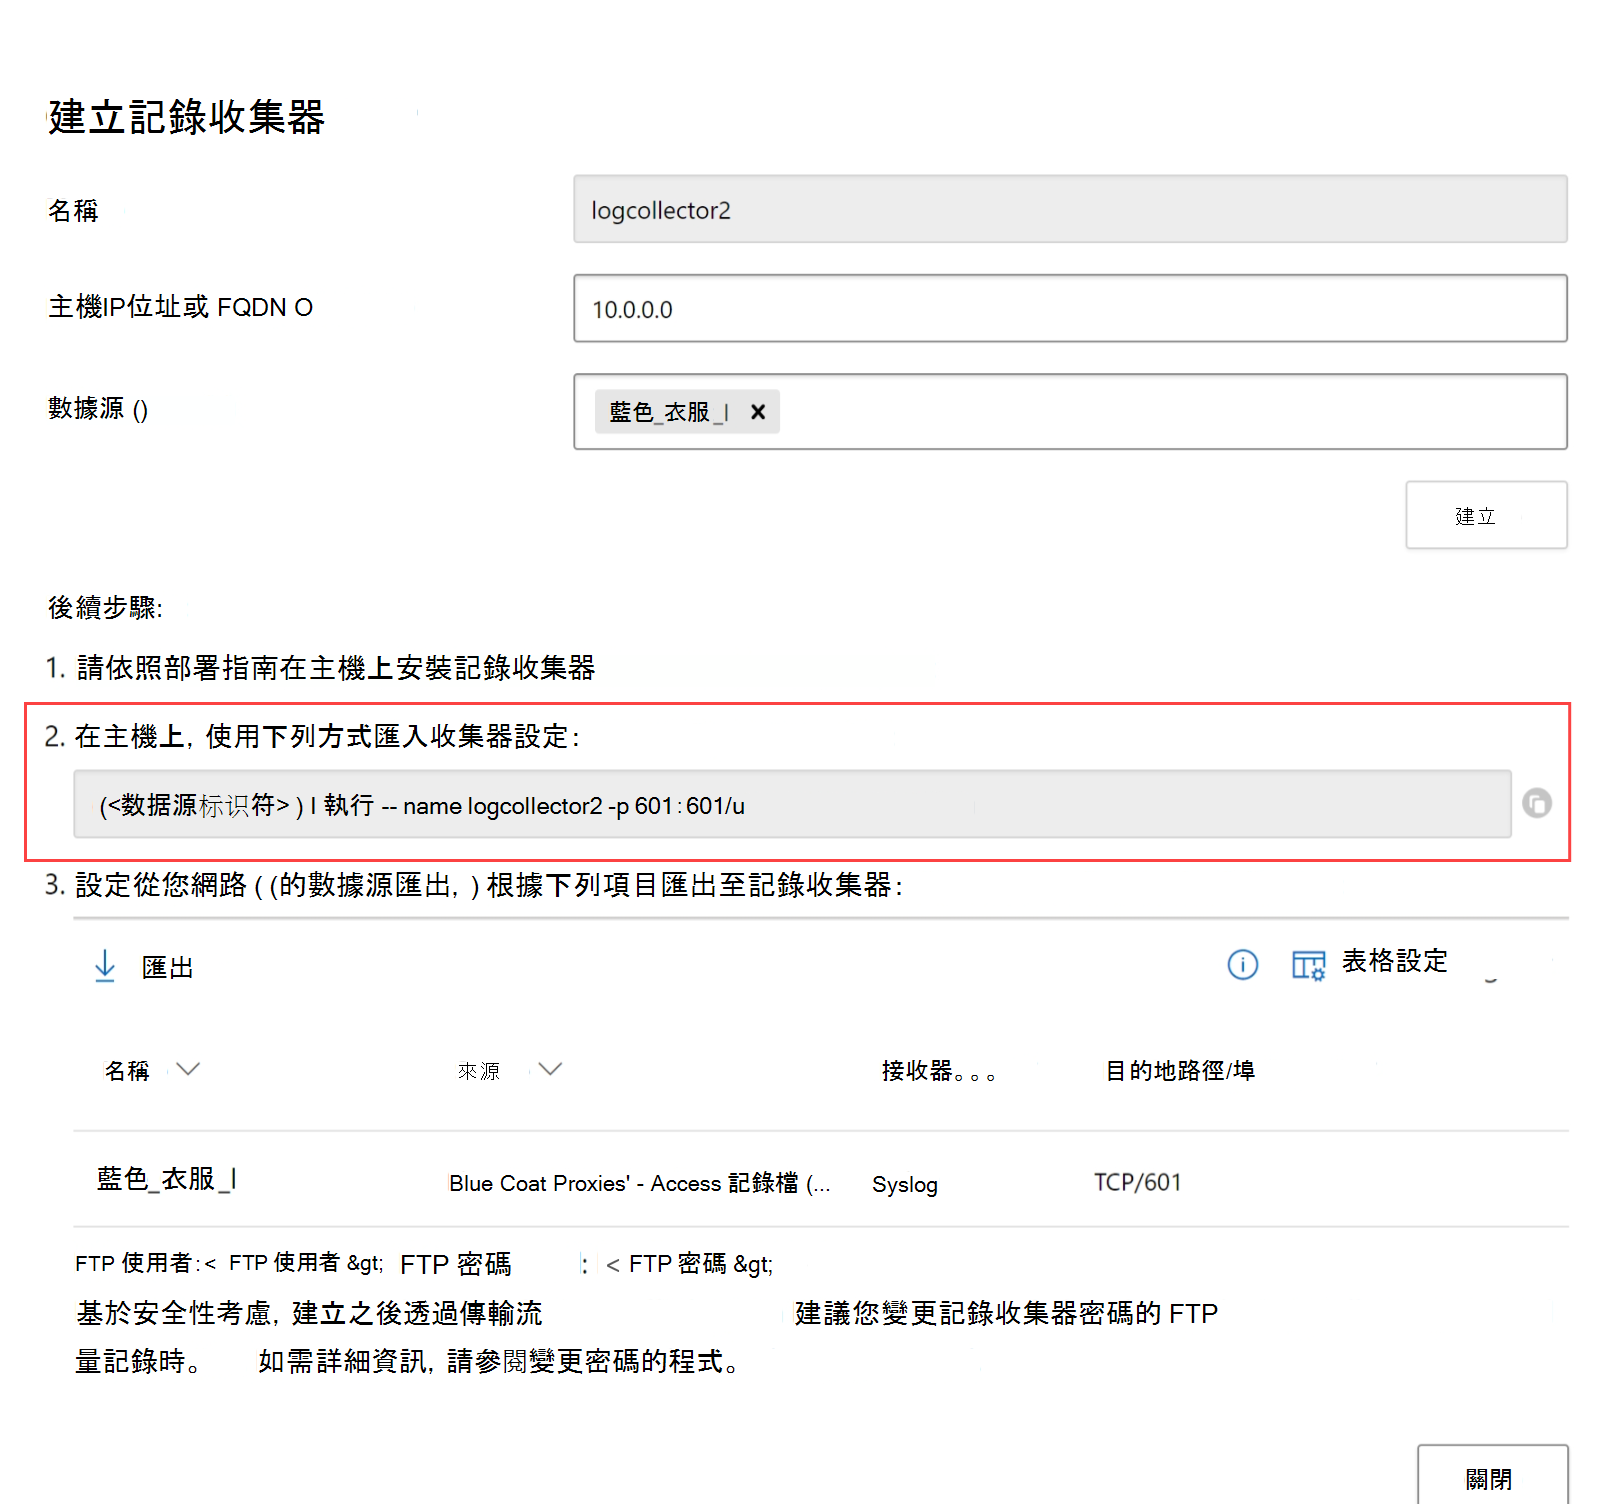Select the 藍色_衣服_l table row name
This screenshot has height=1504, width=1611.
tap(166, 1179)
